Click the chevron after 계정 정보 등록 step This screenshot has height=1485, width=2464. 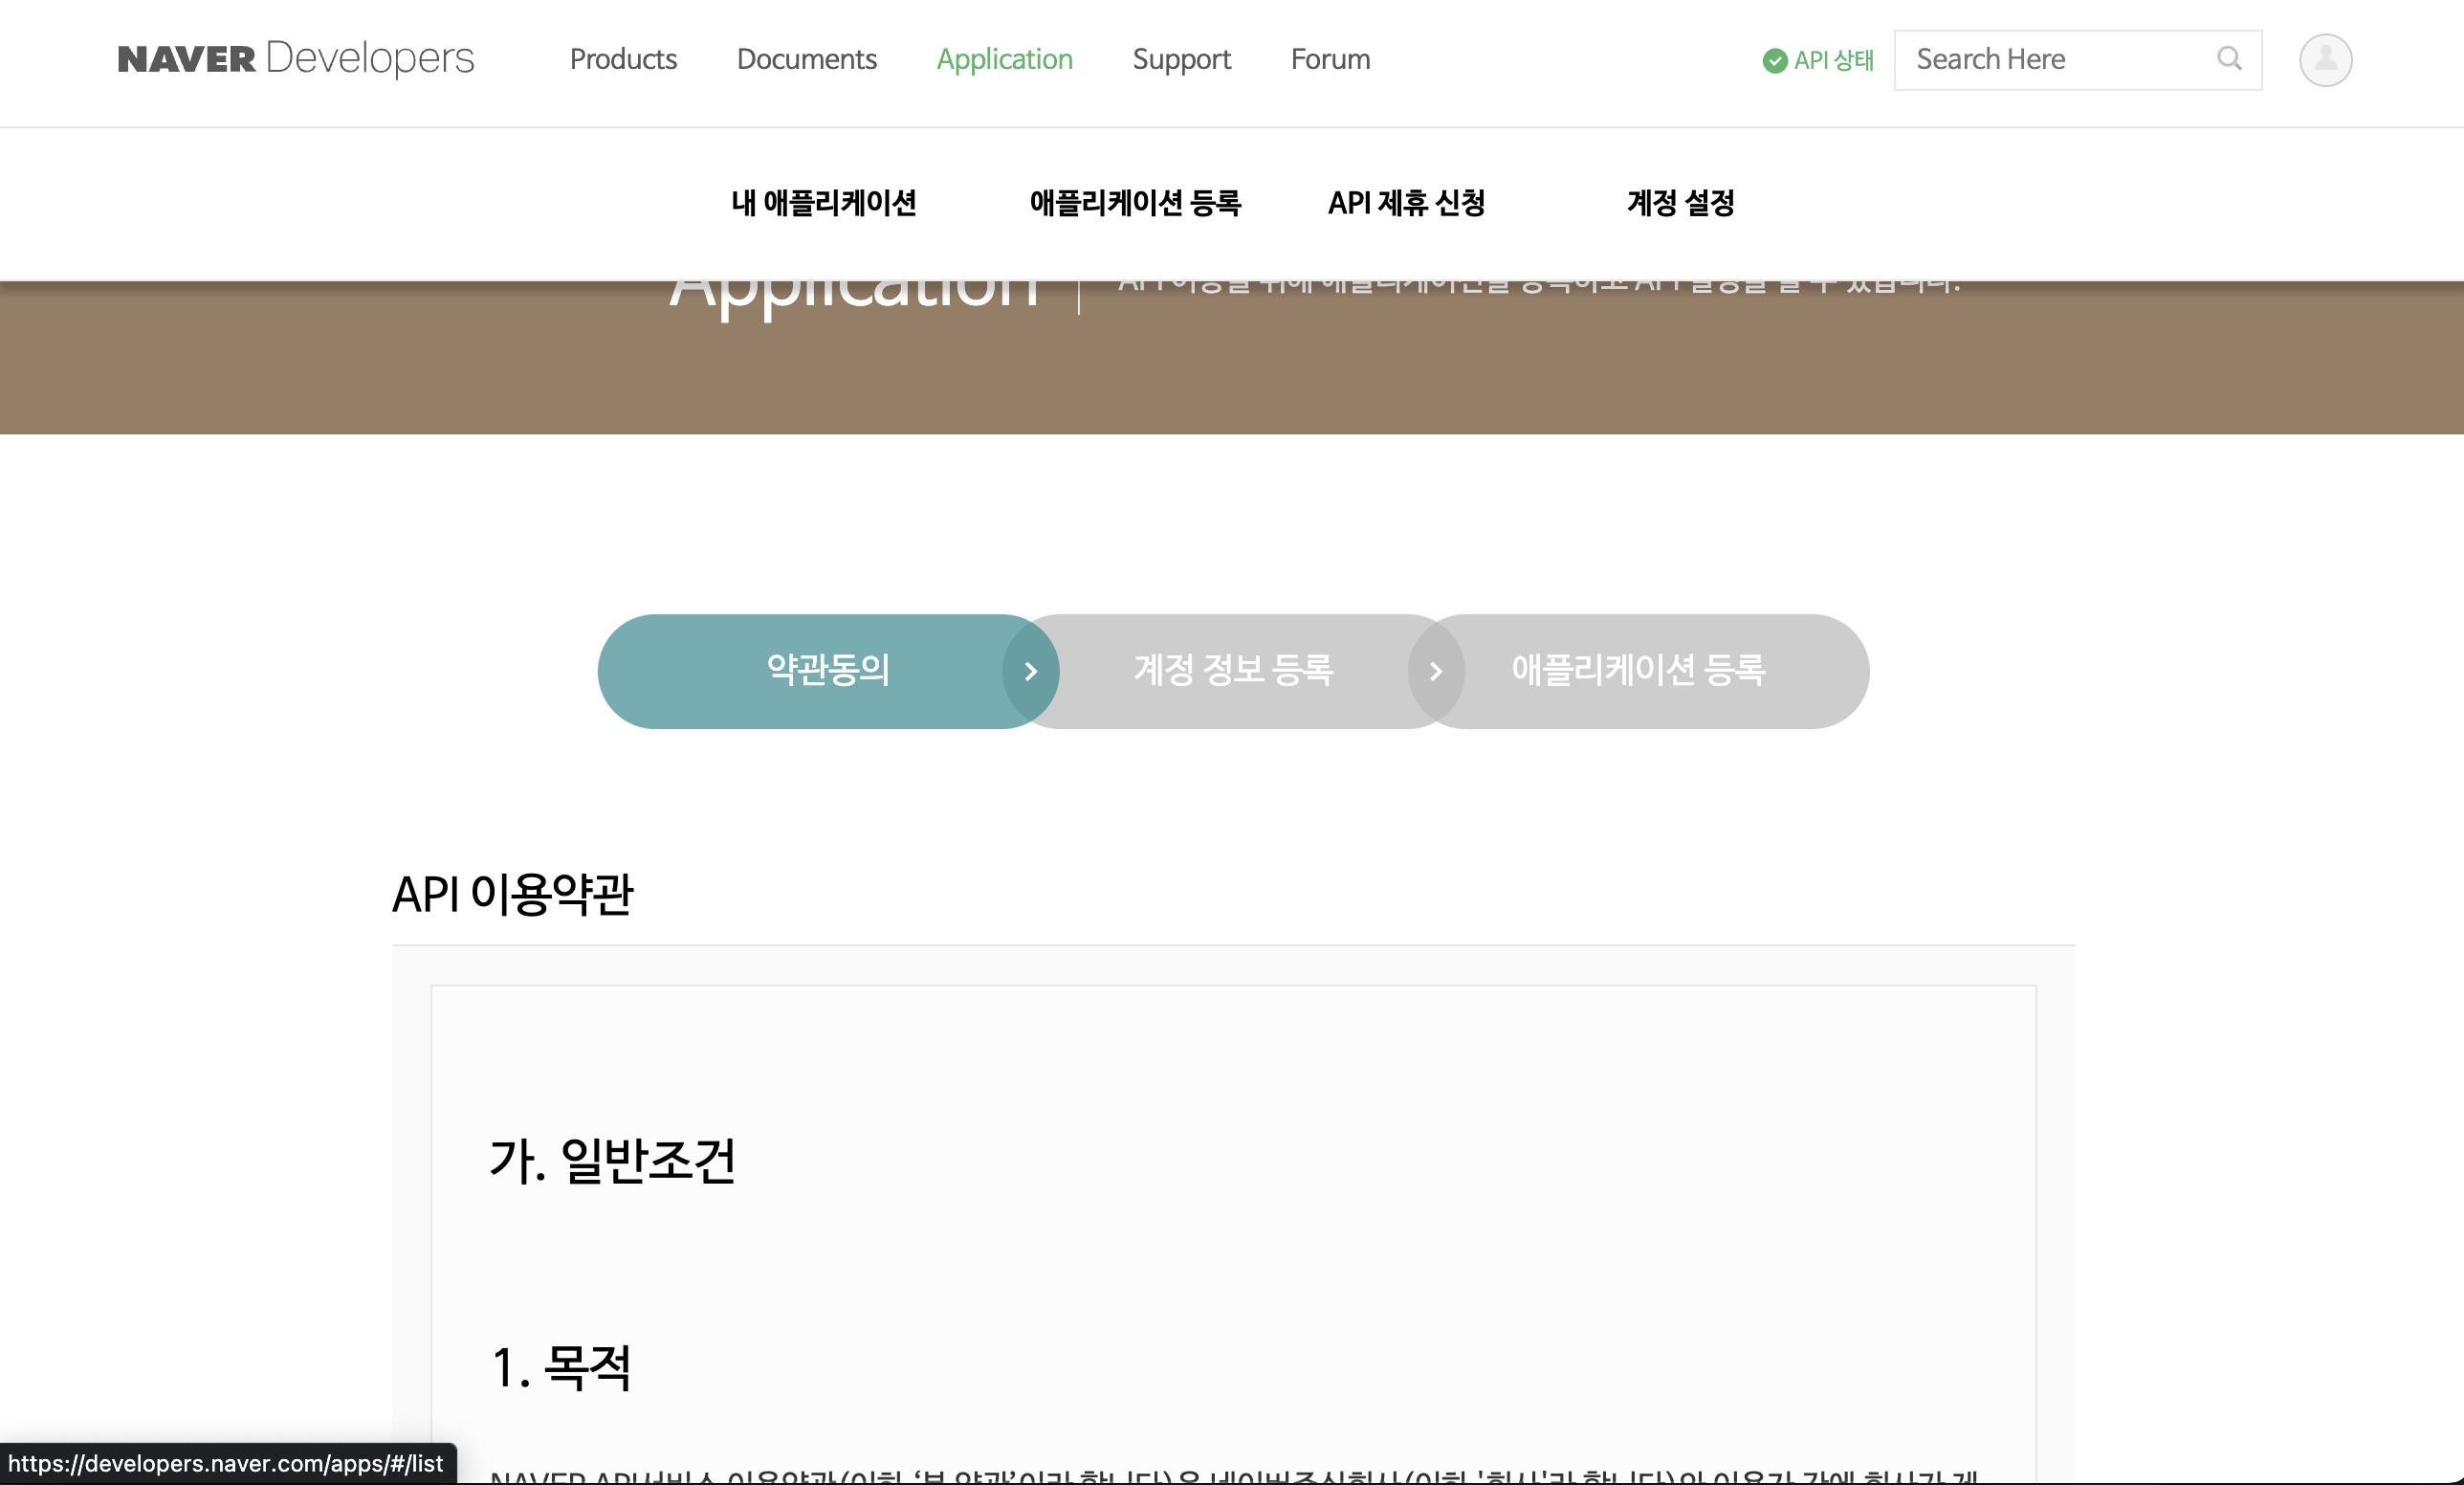click(1436, 671)
